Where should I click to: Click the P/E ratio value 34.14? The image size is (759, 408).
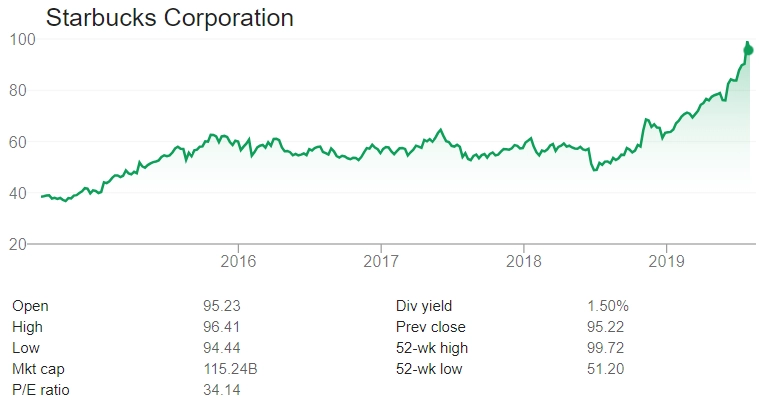click(x=222, y=390)
